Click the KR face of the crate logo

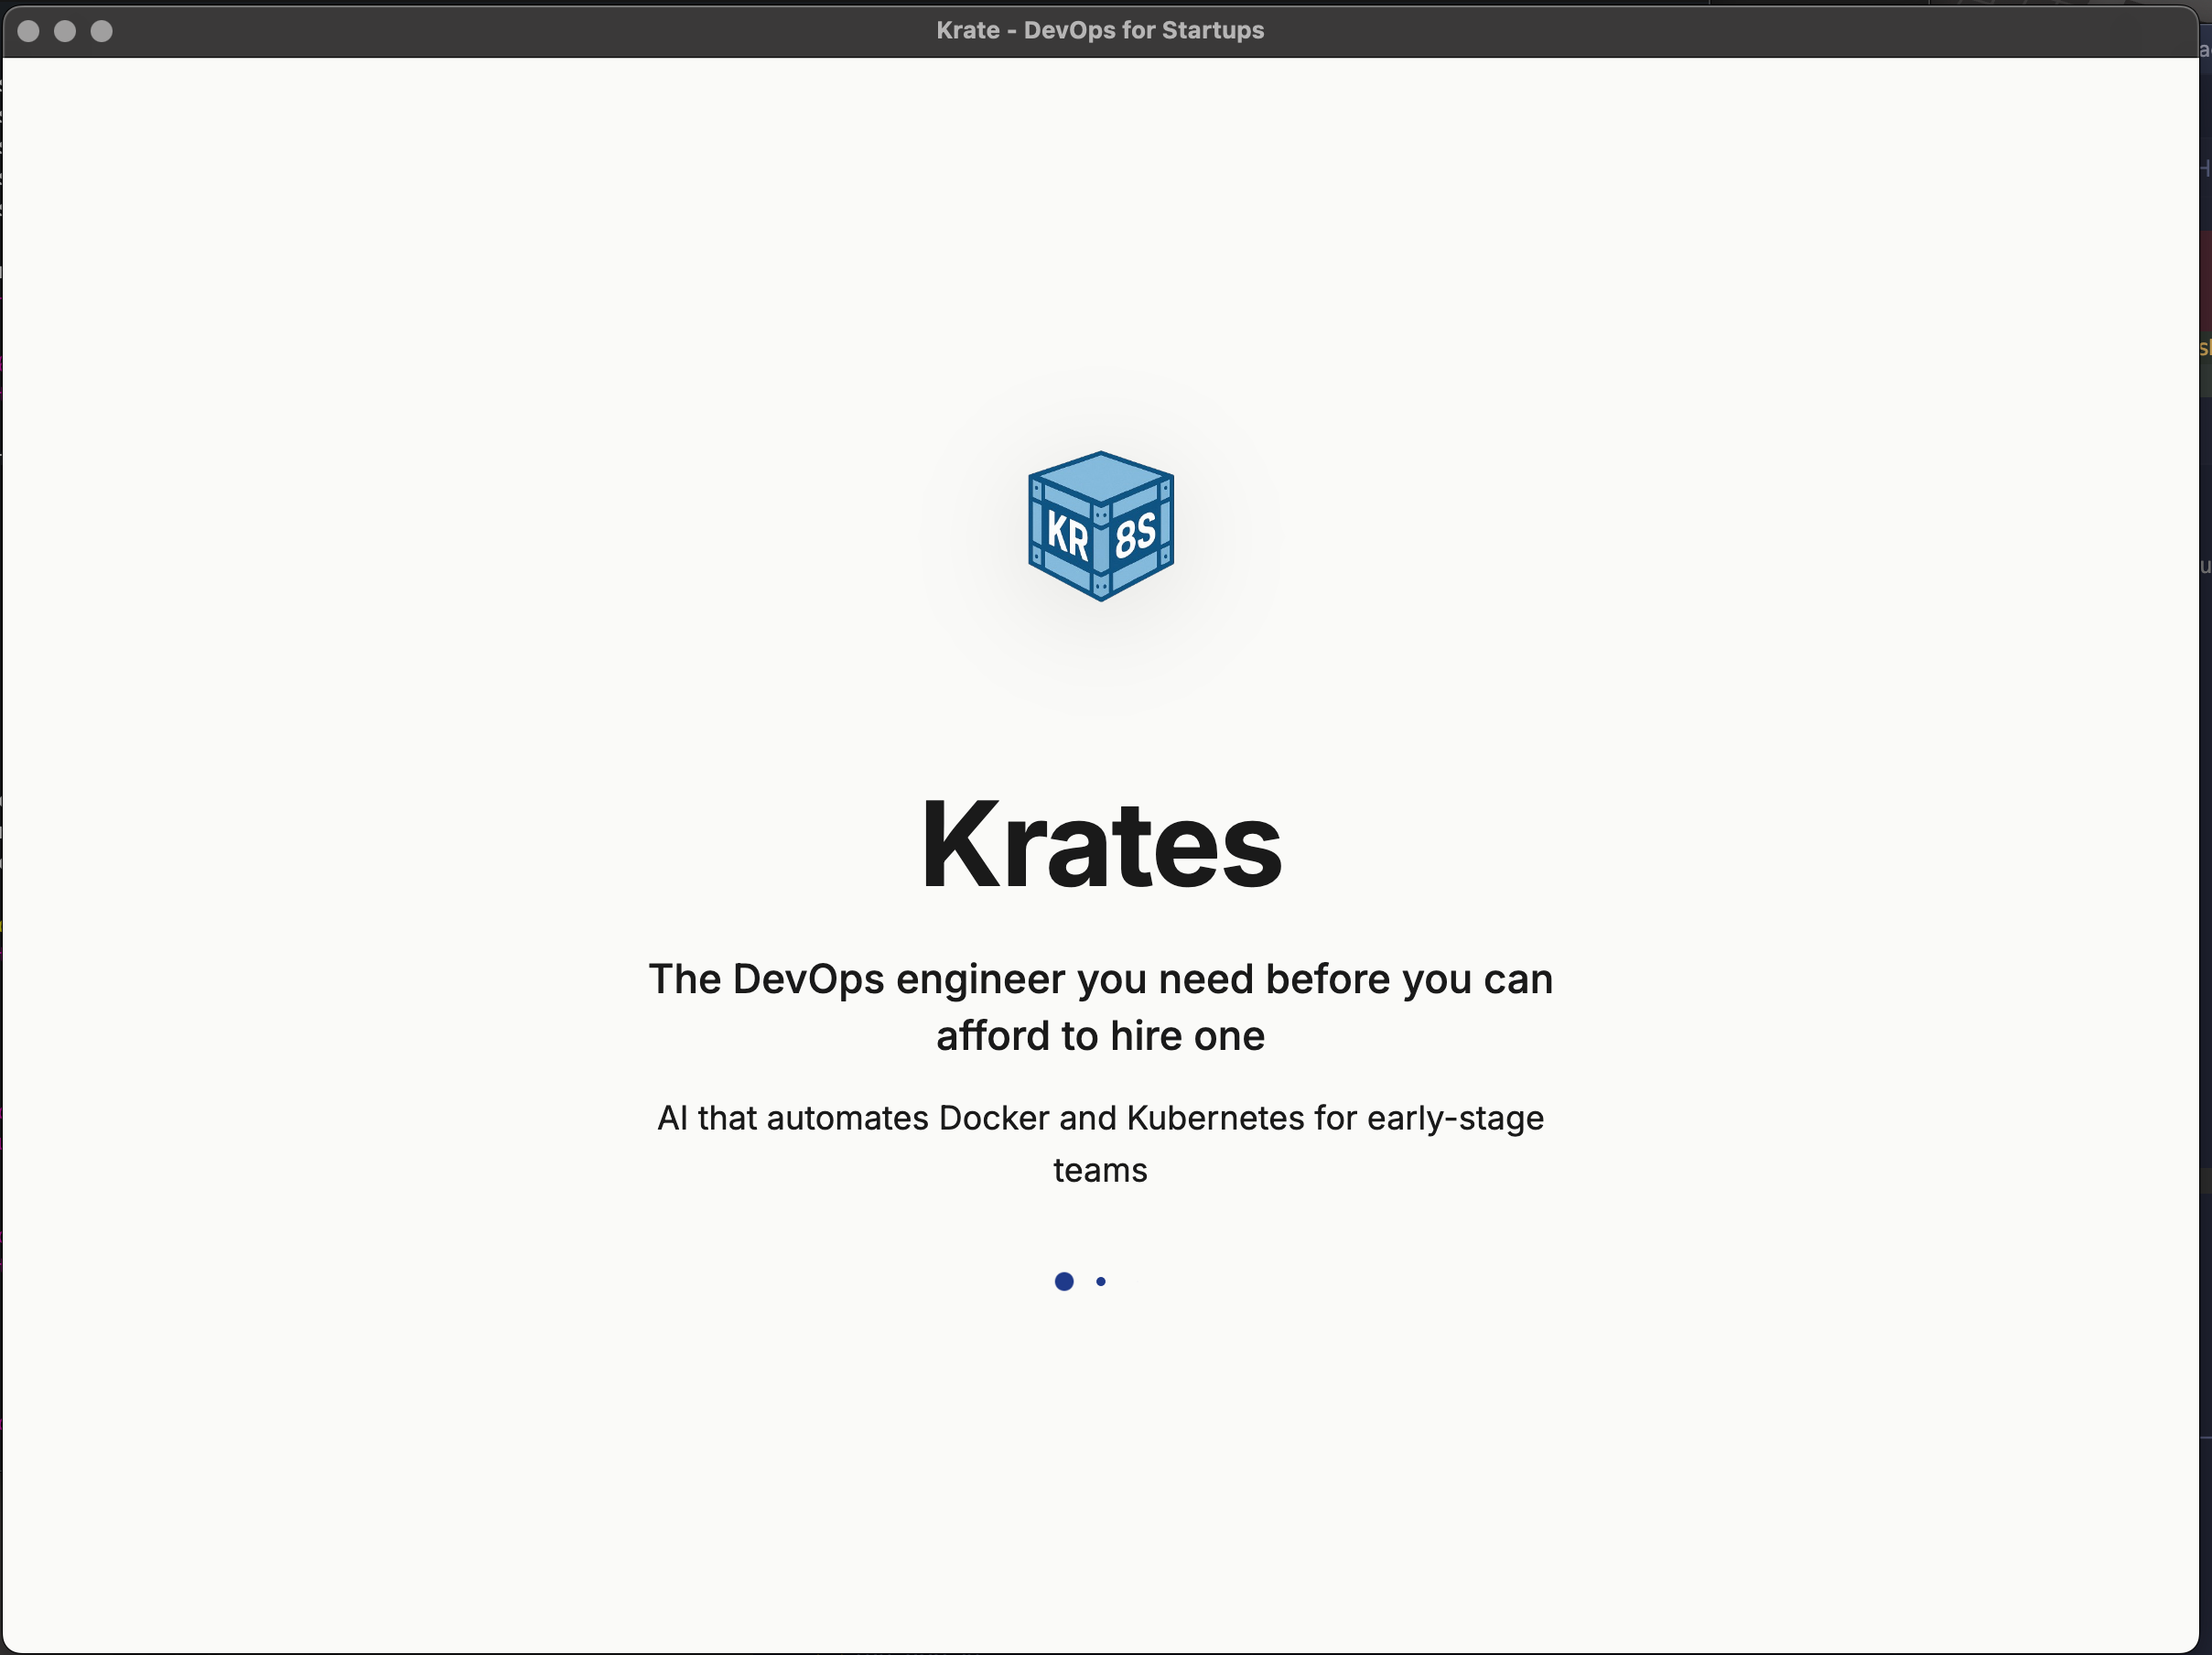click(x=1066, y=537)
